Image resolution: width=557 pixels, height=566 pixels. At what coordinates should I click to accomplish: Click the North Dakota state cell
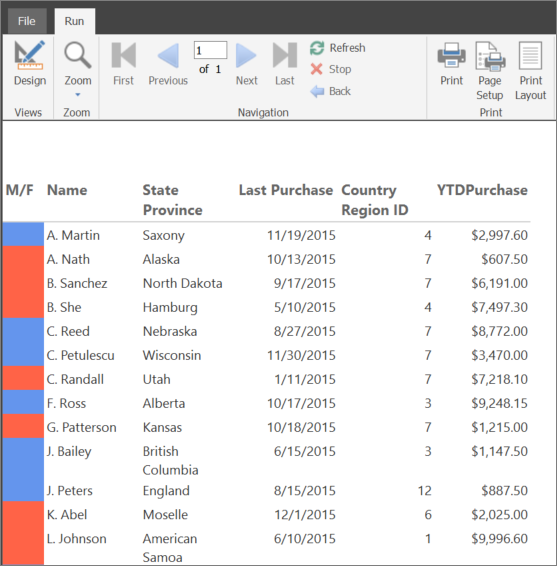[183, 283]
